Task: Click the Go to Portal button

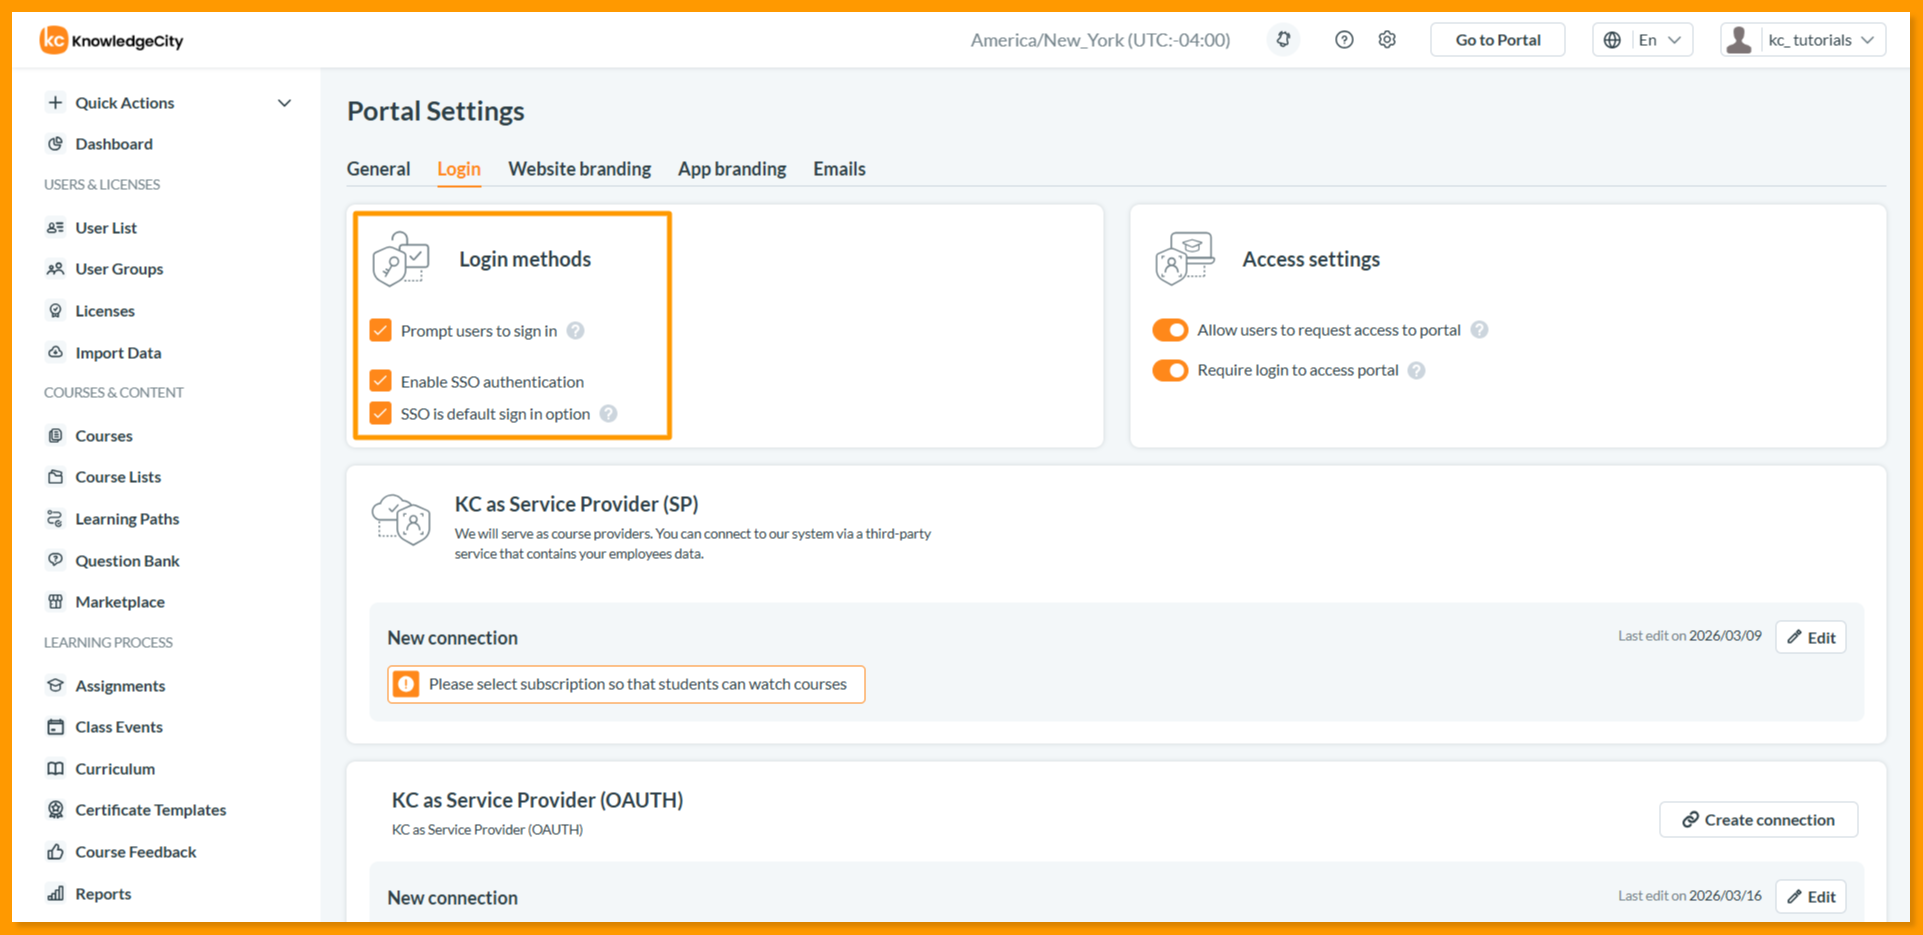Action: pyautogui.click(x=1498, y=40)
